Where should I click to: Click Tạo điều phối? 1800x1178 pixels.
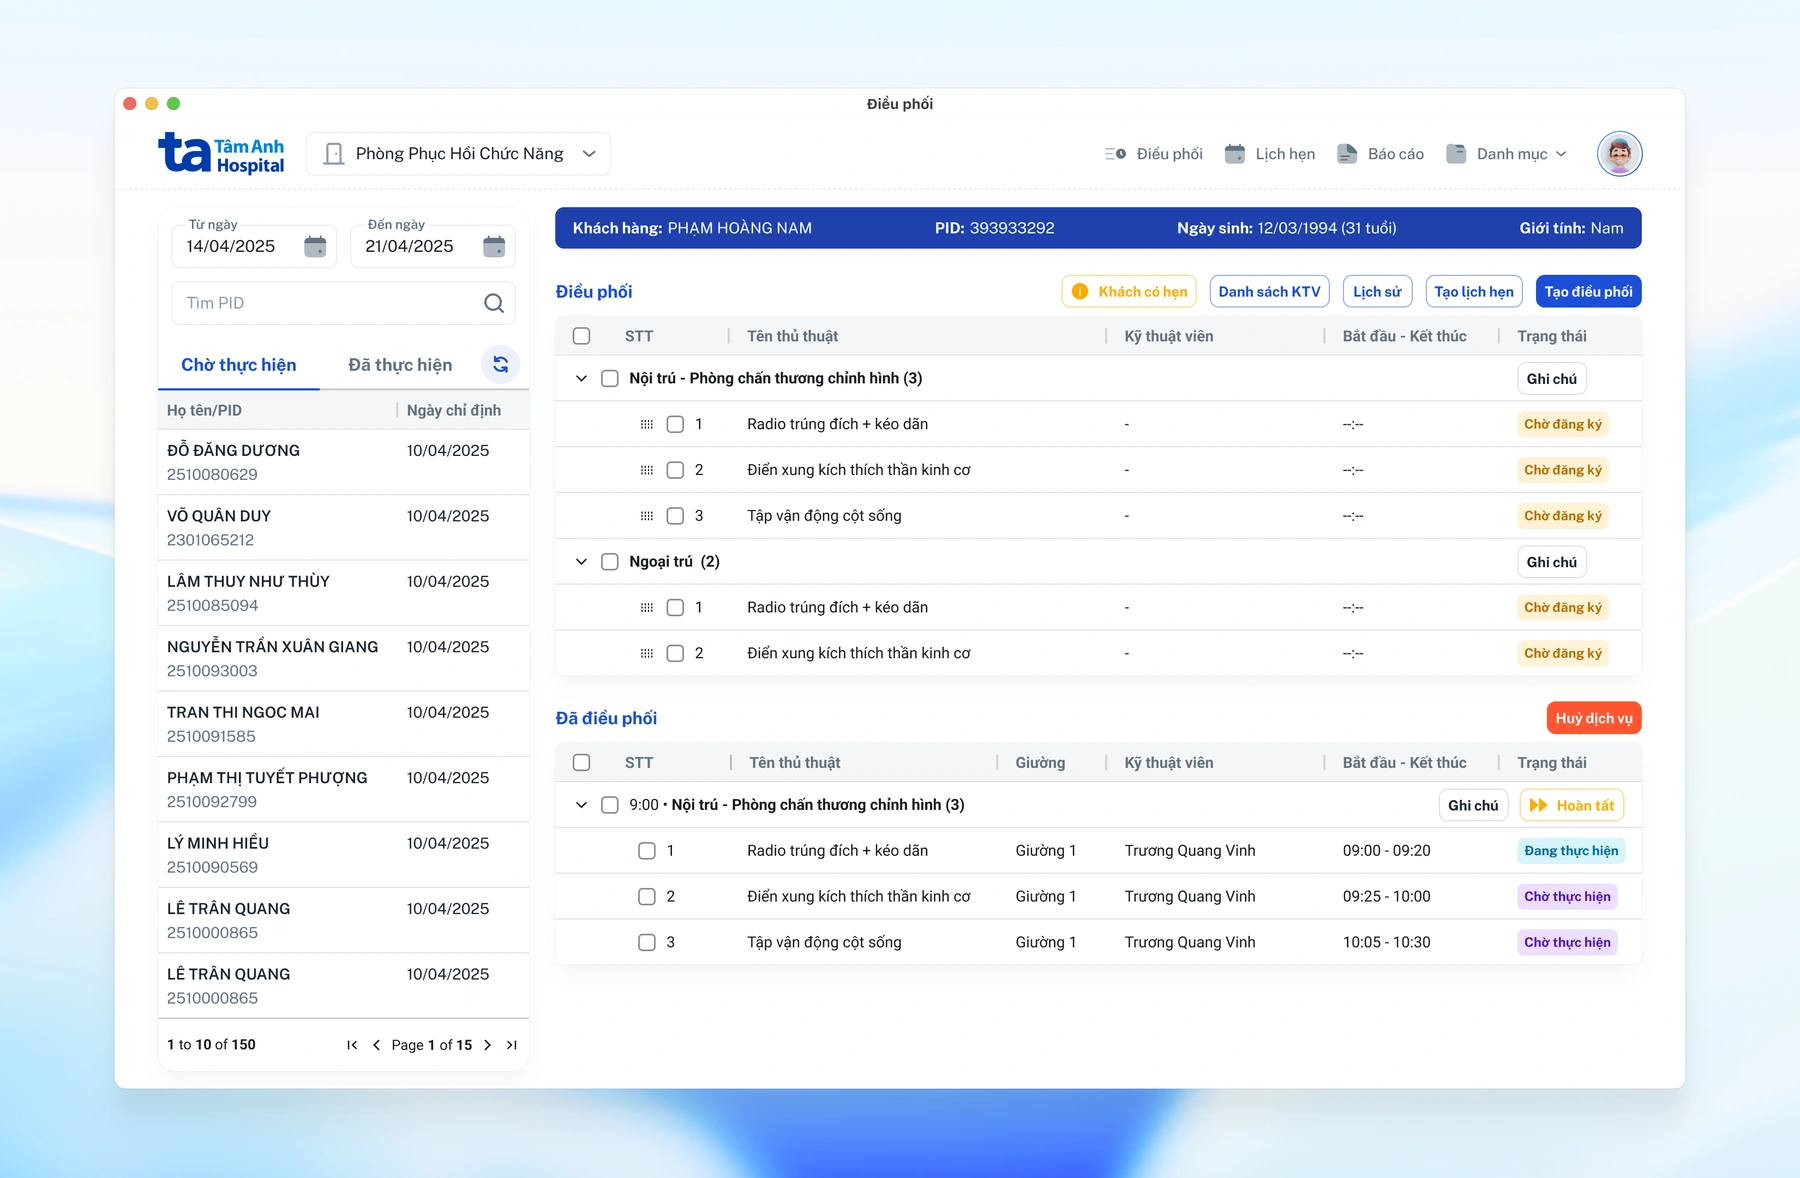point(1588,292)
